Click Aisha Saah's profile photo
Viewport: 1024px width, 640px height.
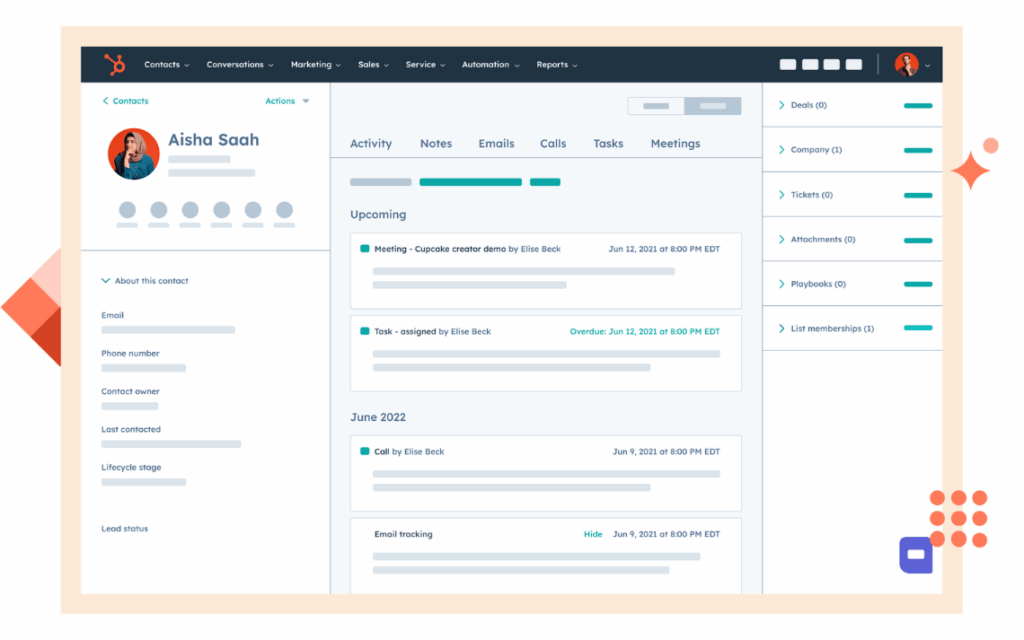click(x=133, y=154)
